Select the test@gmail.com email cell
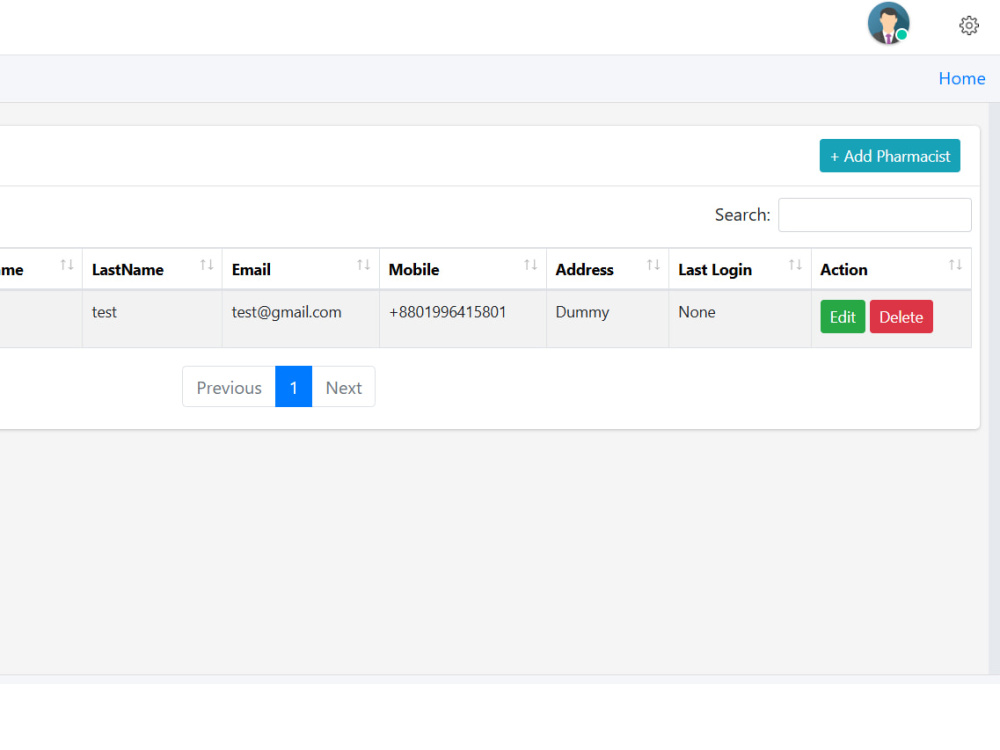Image resolution: width=1000 pixels, height=750 pixels. pos(301,319)
